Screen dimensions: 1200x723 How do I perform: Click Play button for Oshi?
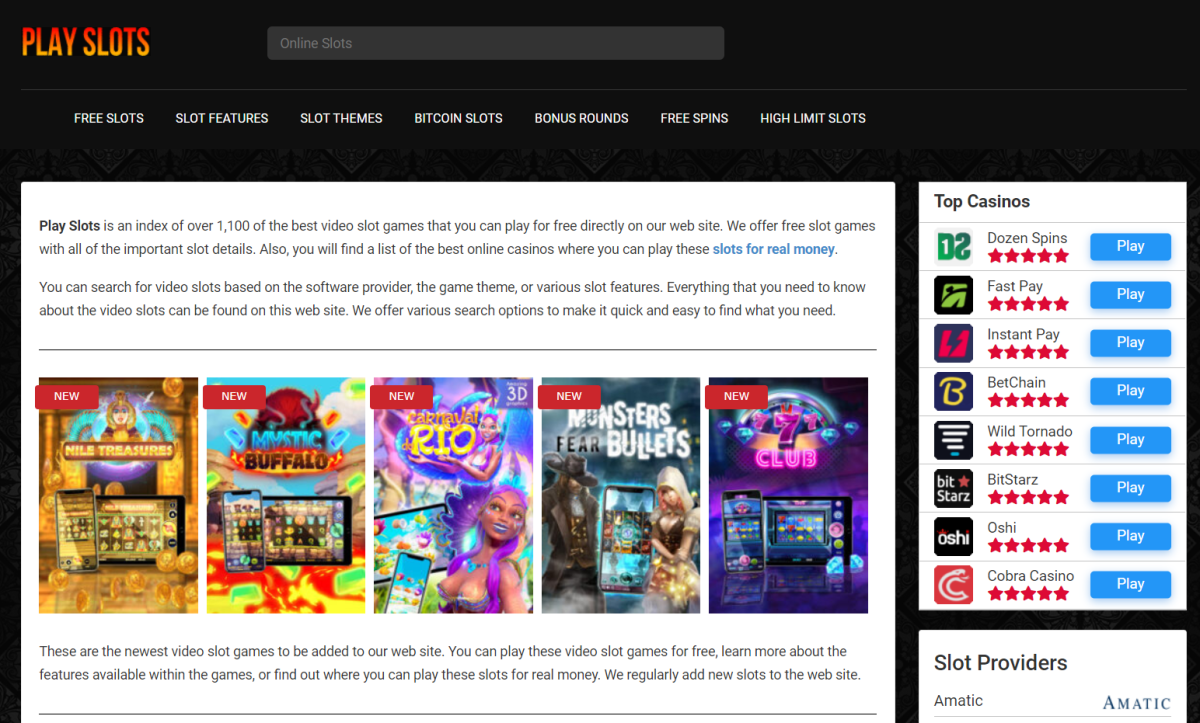[x=1130, y=535]
